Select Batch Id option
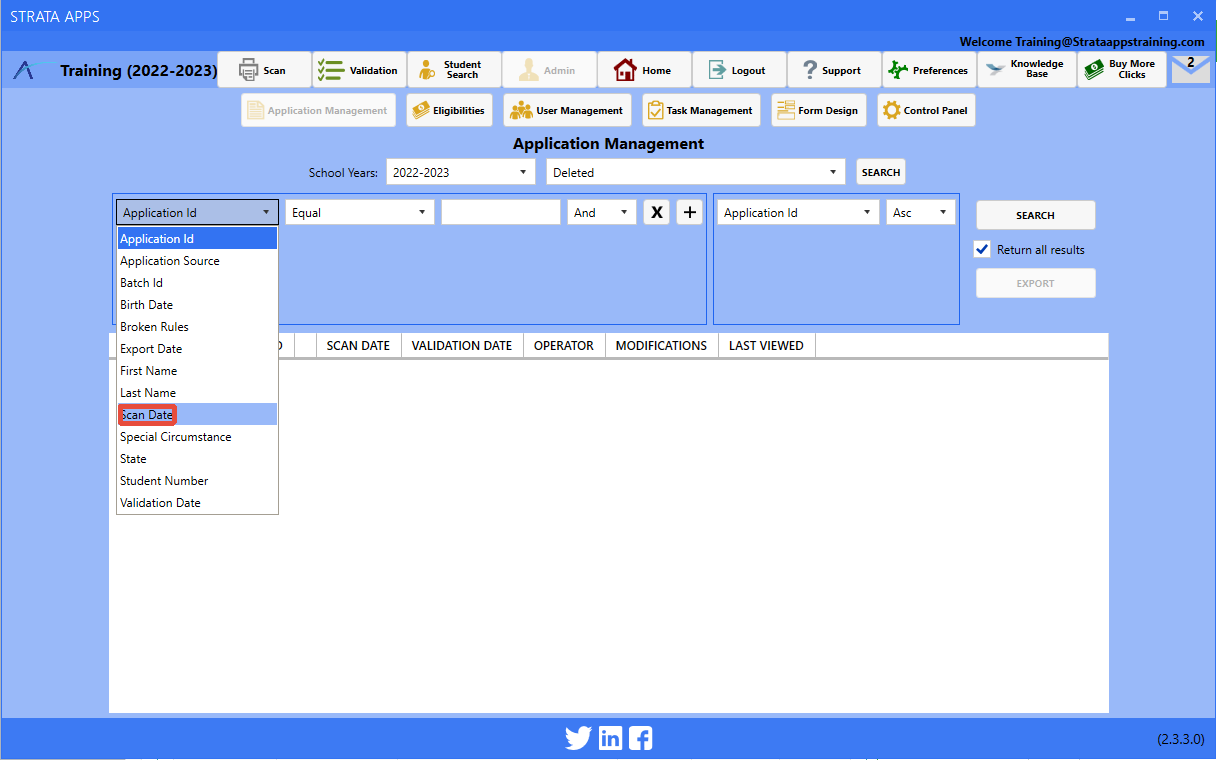The height and width of the screenshot is (760, 1217). tap(197, 283)
